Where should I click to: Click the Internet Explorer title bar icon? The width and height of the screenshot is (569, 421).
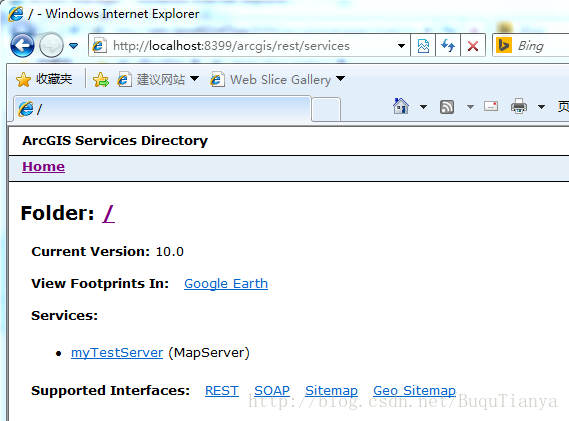16,14
